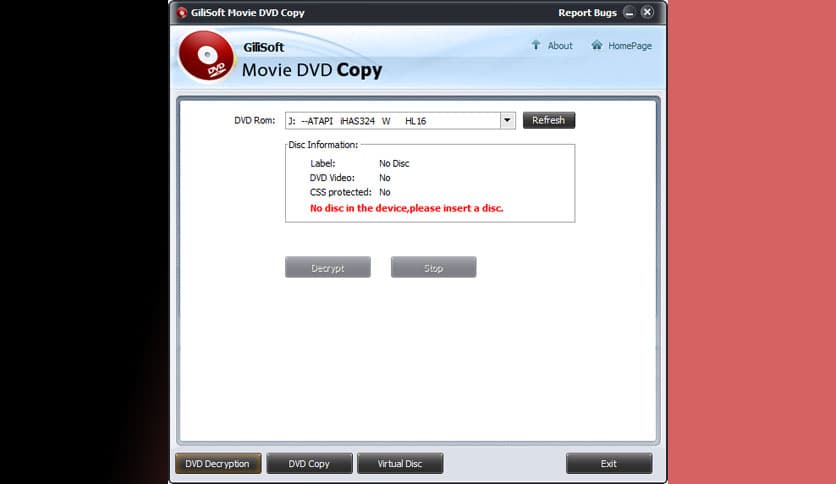This screenshot has width=836, height=484.
Task: Click the About arrow icon
Action: point(536,45)
